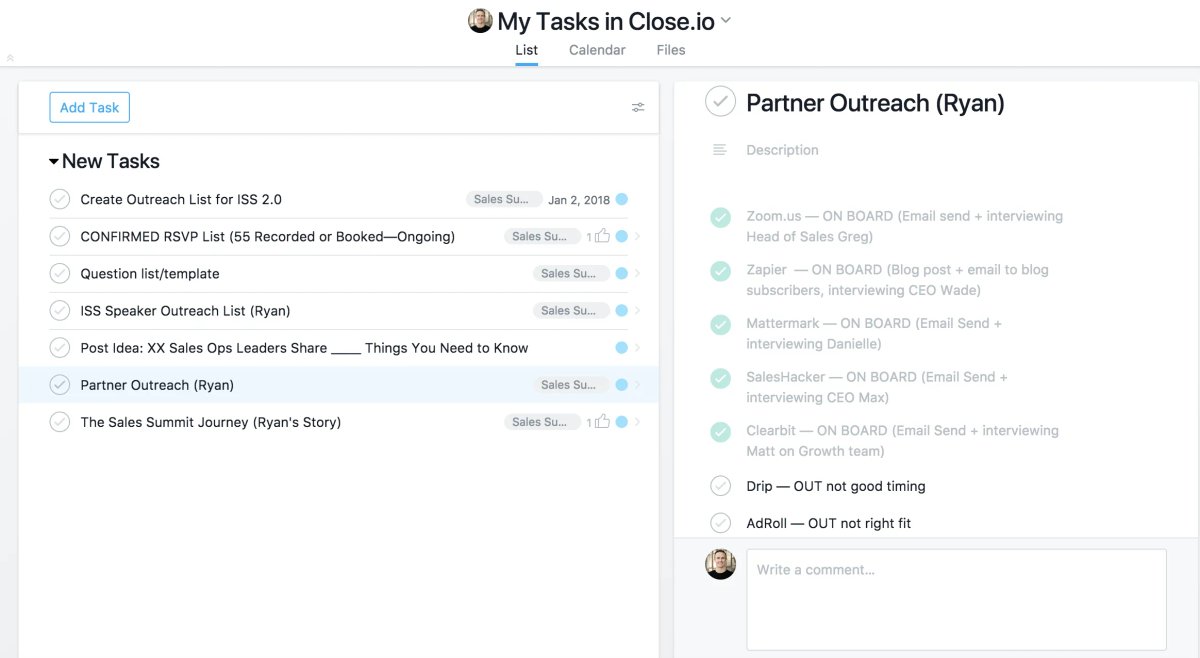Open Sales Su... project pill on Question list/template

click(570, 274)
